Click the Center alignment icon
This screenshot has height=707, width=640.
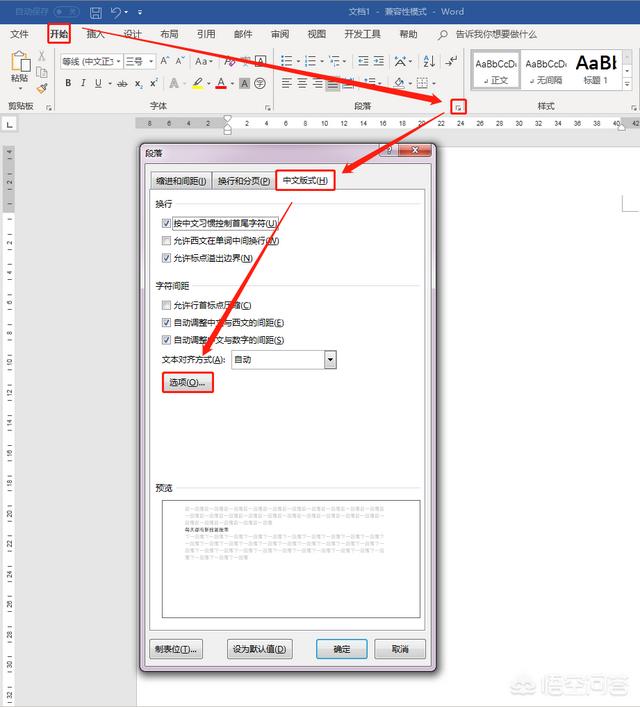[x=302, y=83]
